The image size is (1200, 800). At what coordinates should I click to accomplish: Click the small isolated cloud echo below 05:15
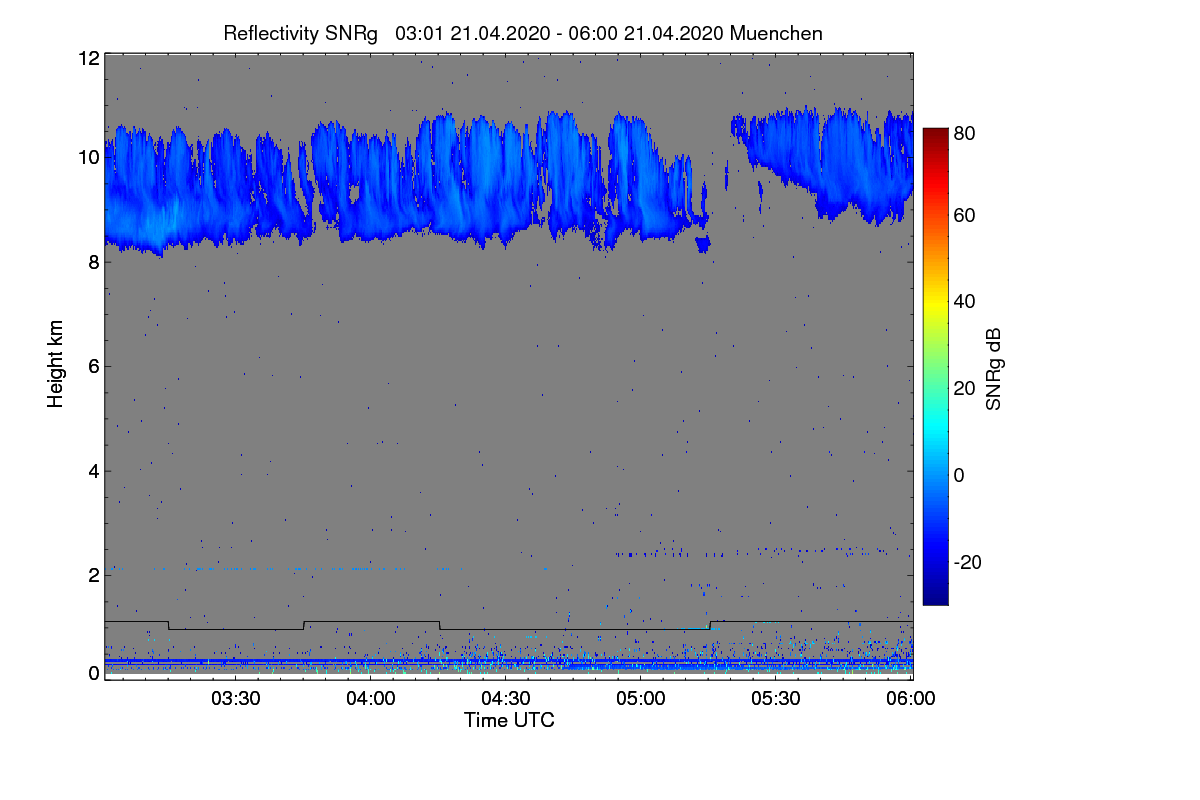tap(703, 244)
